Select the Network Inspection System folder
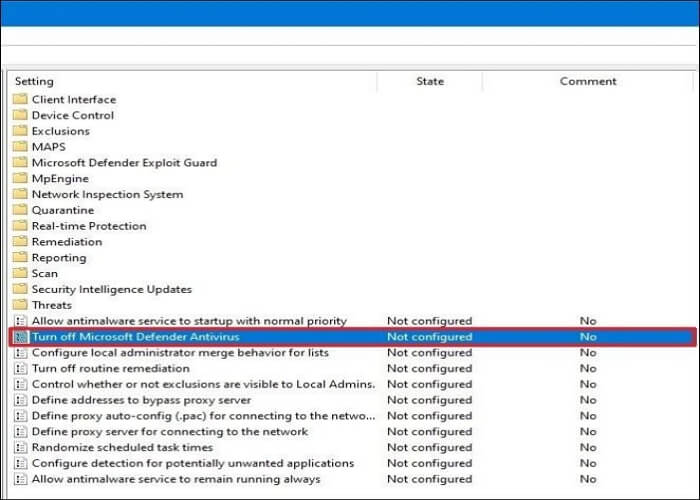Viewport: 700px width, 500px height. pos(107,194)
